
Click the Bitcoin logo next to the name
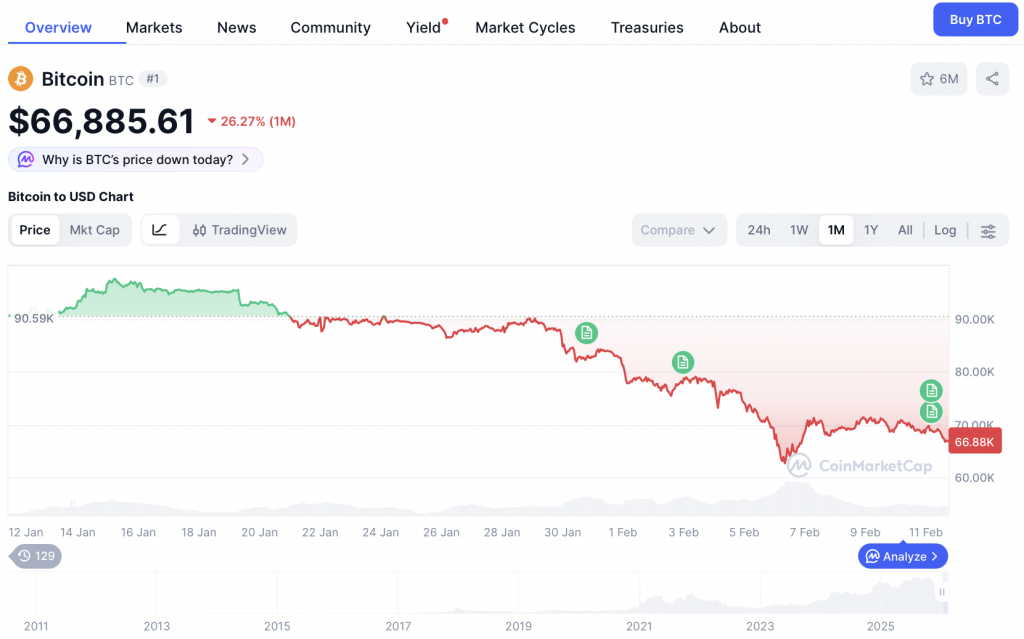click(x=20, y=78)
